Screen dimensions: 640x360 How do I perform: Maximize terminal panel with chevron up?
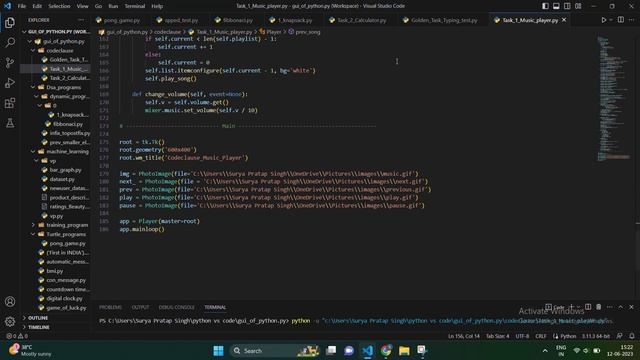pyautogui.click(x=620, y=307)
